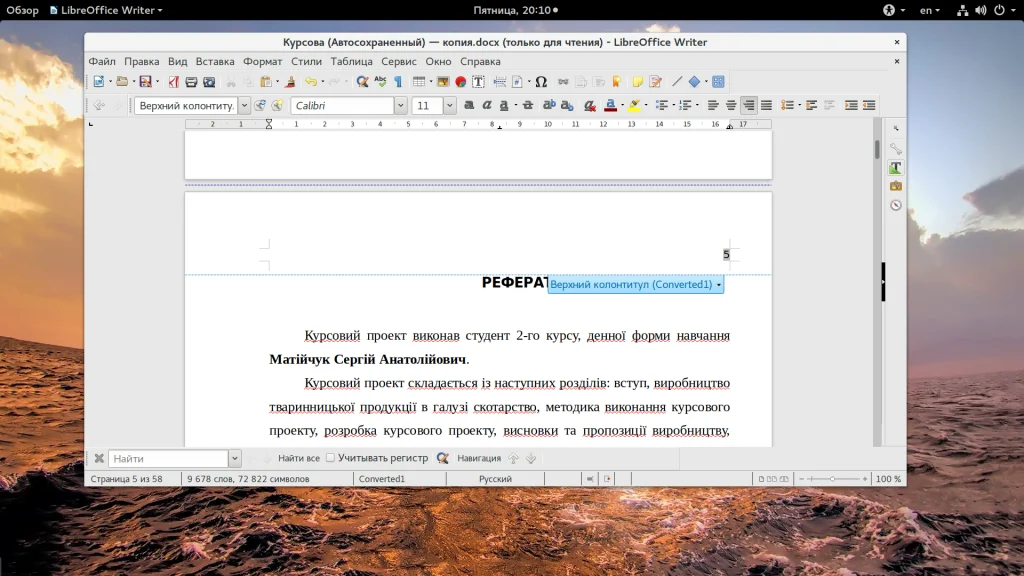The image size is (1024, 576).
Task: Open the font size dropdown list
Action: tap(449, 105)
